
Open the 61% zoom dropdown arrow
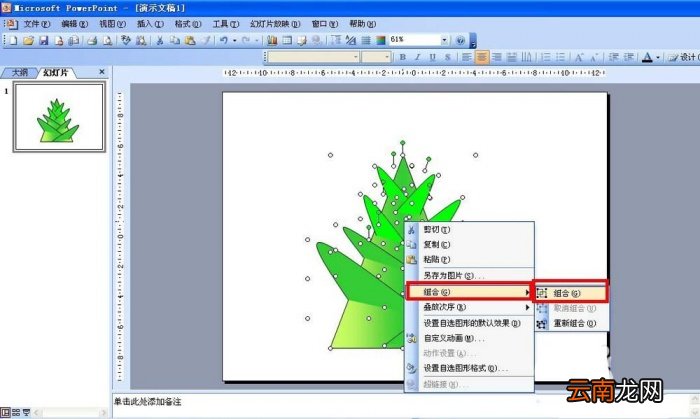444,41
